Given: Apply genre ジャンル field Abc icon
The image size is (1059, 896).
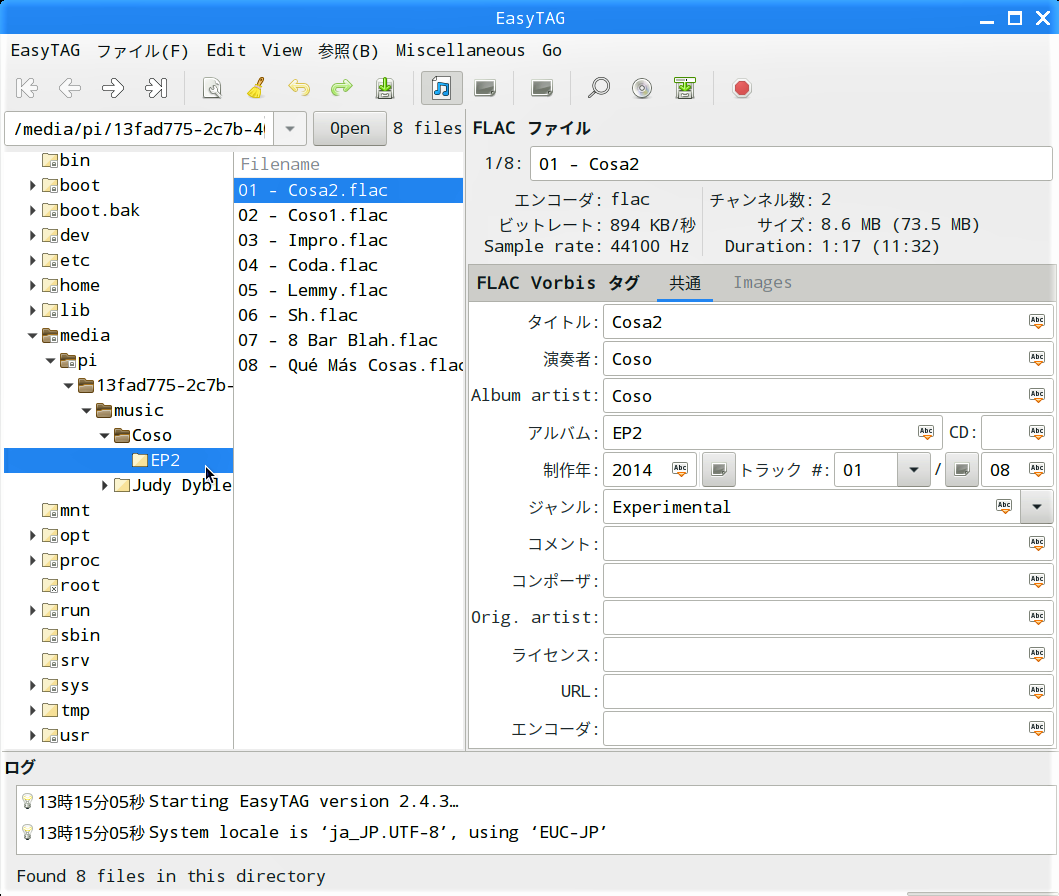Looking at the screenshot, I should 1004,506.
